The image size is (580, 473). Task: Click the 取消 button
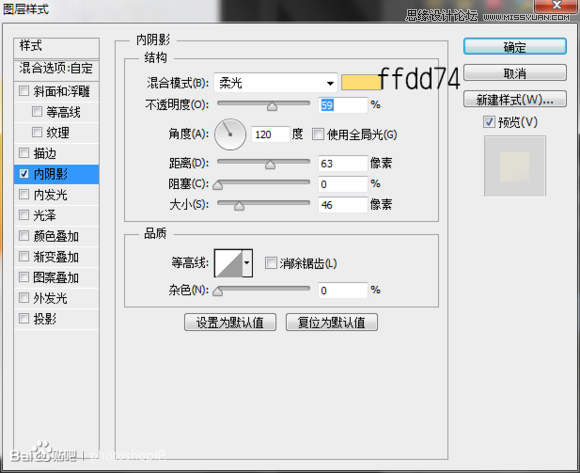515,73
